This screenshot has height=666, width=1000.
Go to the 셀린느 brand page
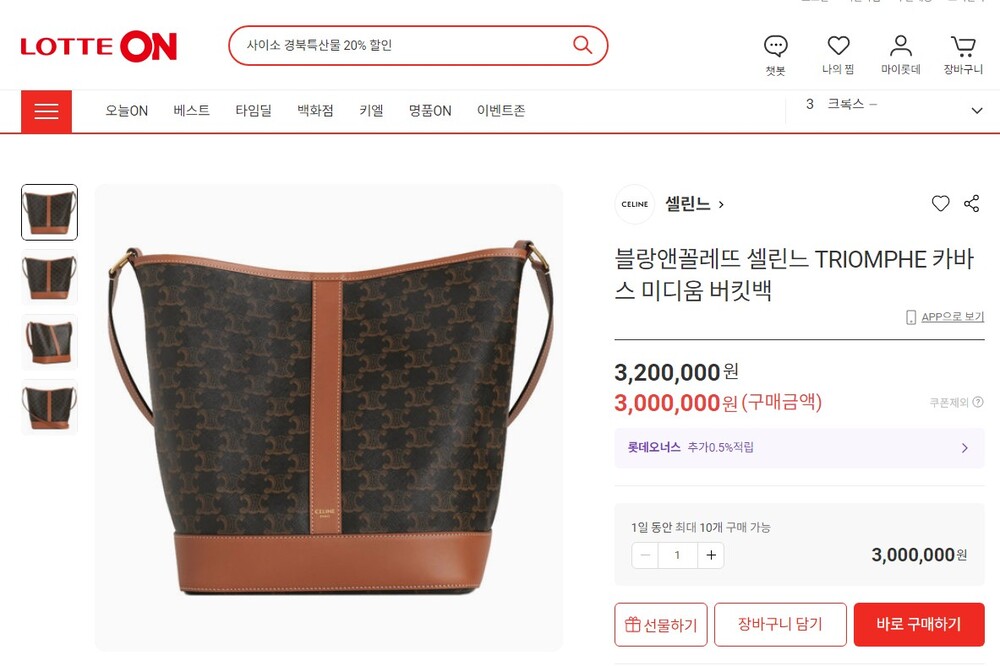[x=695, y=204]
